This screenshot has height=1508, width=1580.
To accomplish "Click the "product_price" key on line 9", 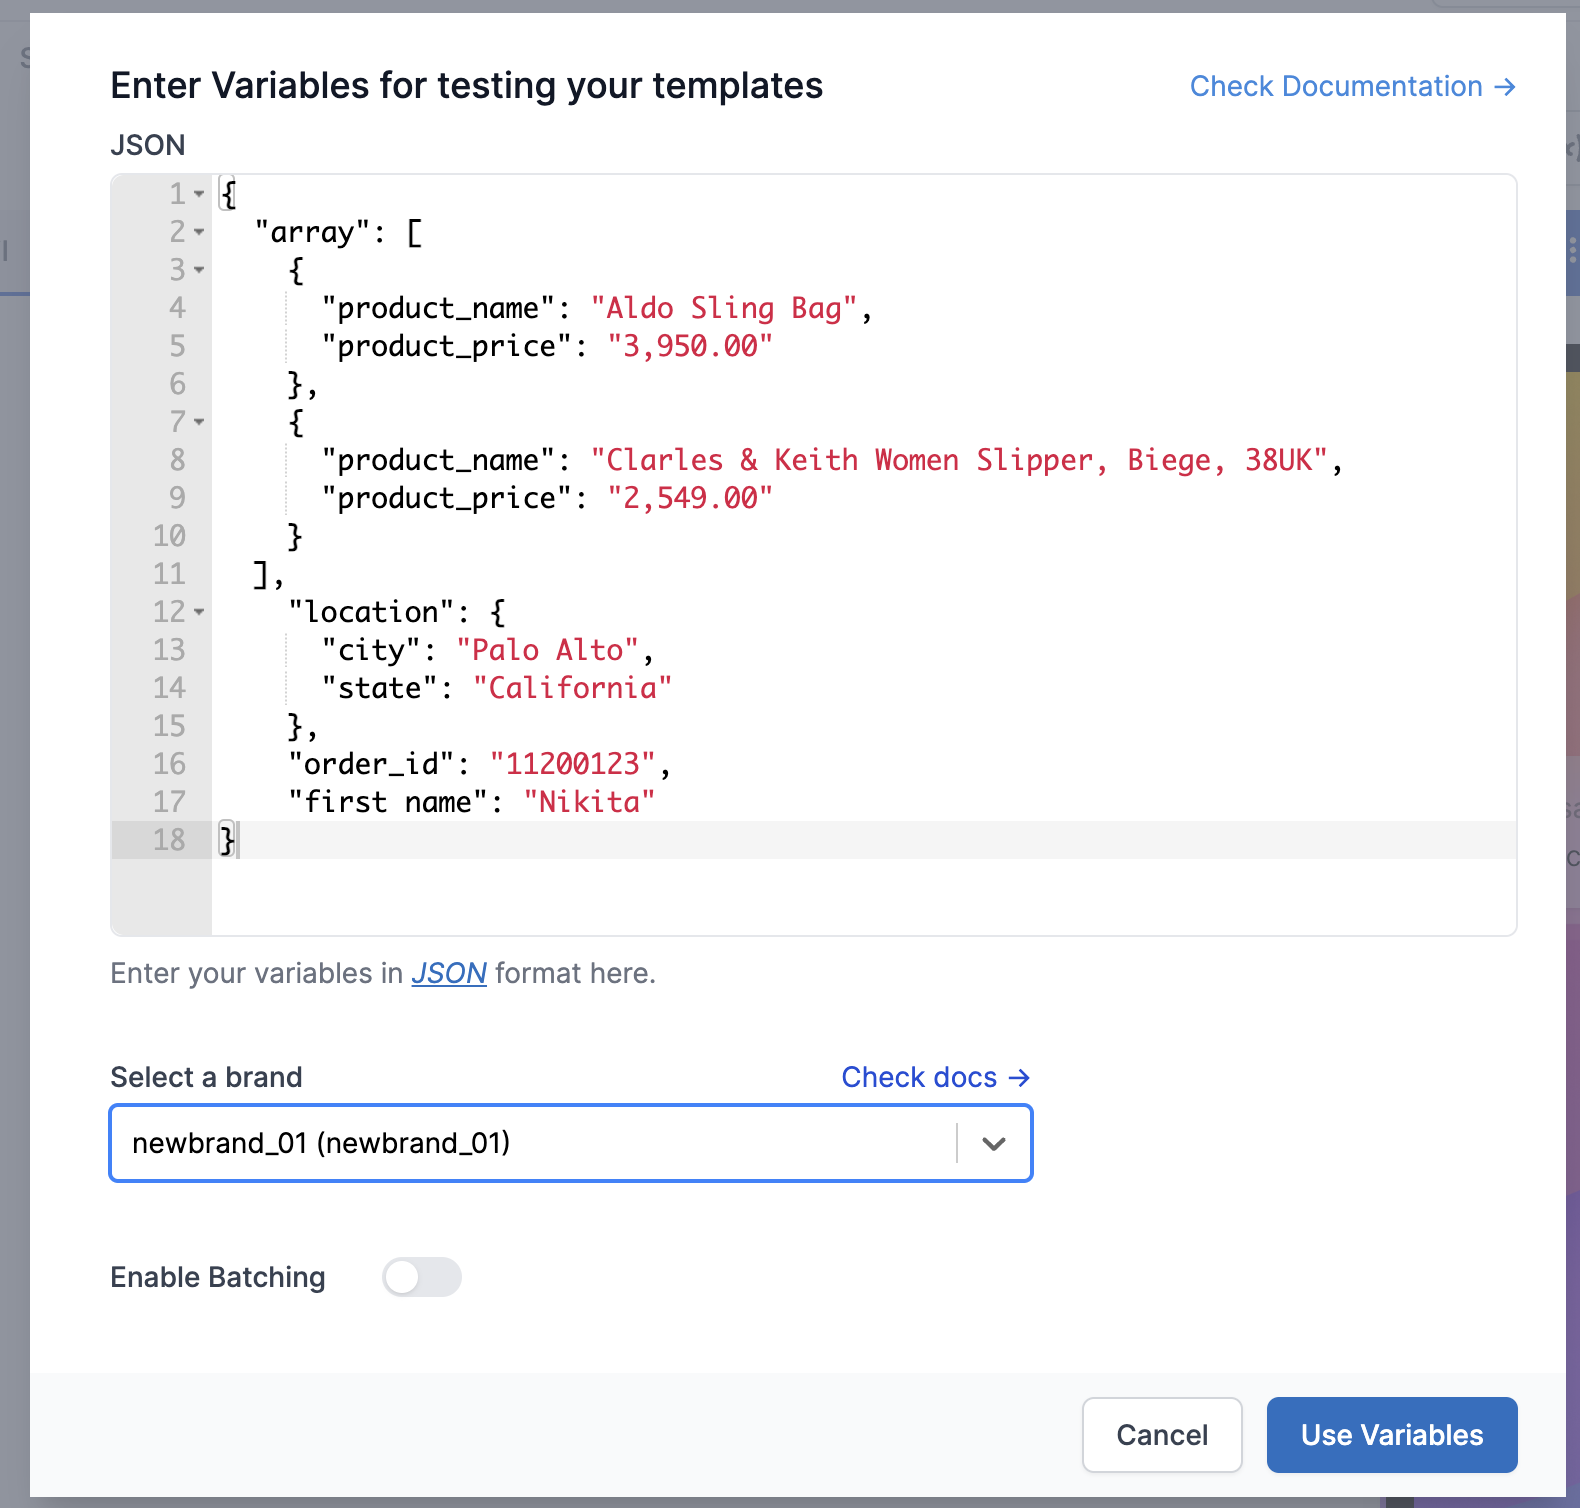I will [447, 498].
